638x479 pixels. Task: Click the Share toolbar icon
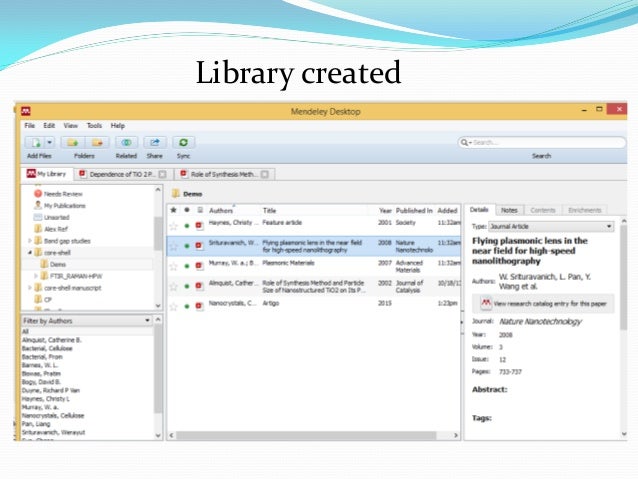tap(155, 142)
